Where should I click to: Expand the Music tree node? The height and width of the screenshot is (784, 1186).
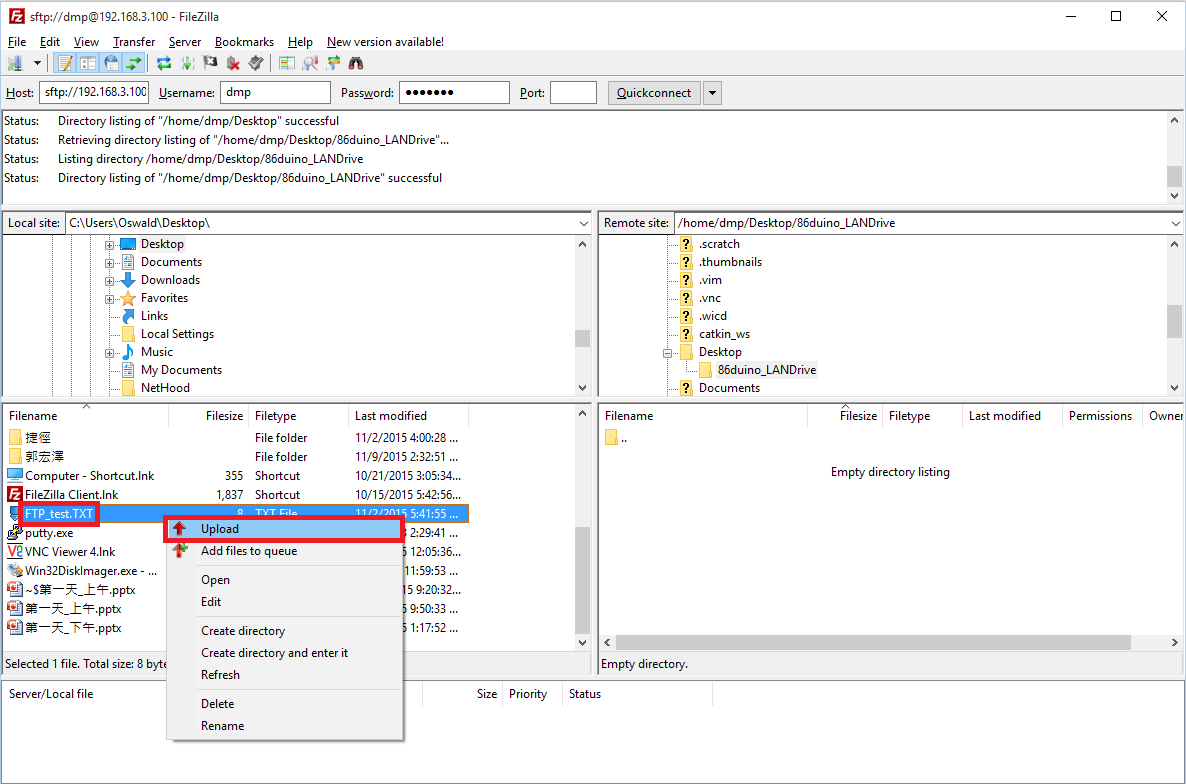click(x=109, y=353)
